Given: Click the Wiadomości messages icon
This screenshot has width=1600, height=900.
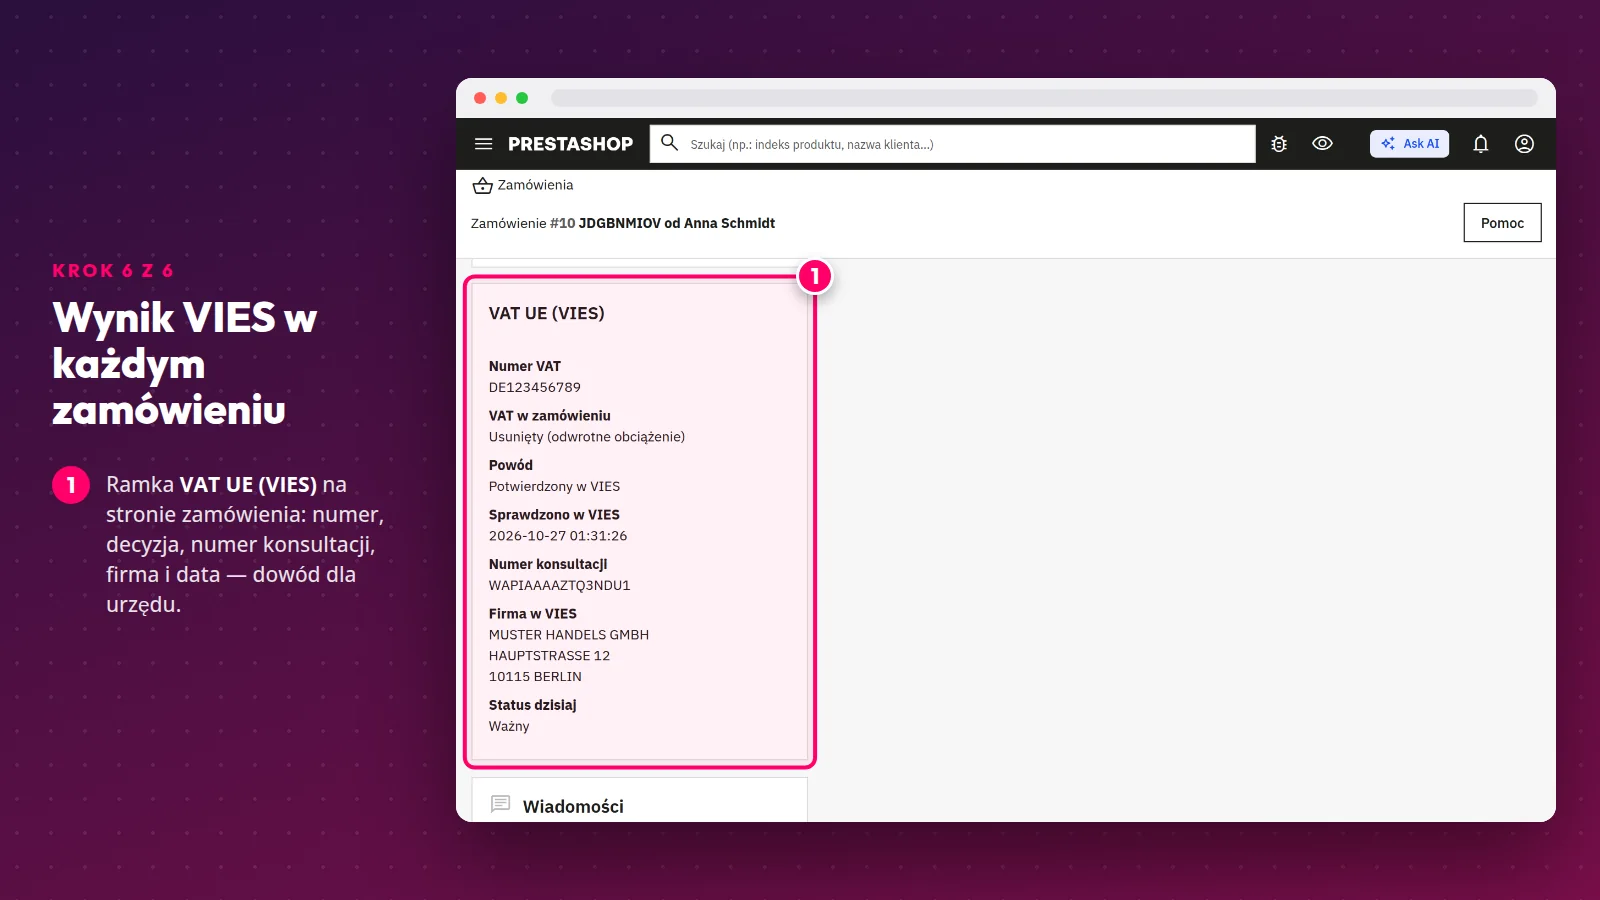Looking at the screenshot, I should point(501,804).
